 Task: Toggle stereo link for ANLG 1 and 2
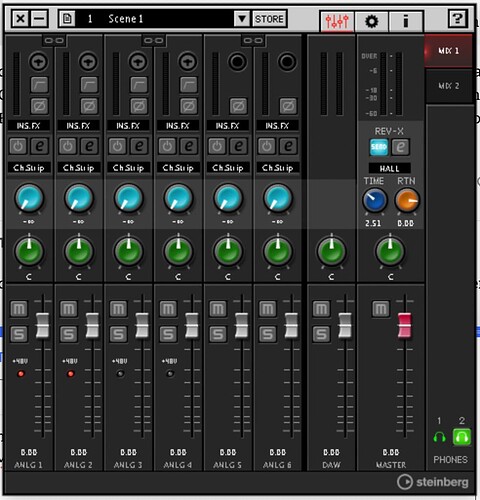point(54,41)
